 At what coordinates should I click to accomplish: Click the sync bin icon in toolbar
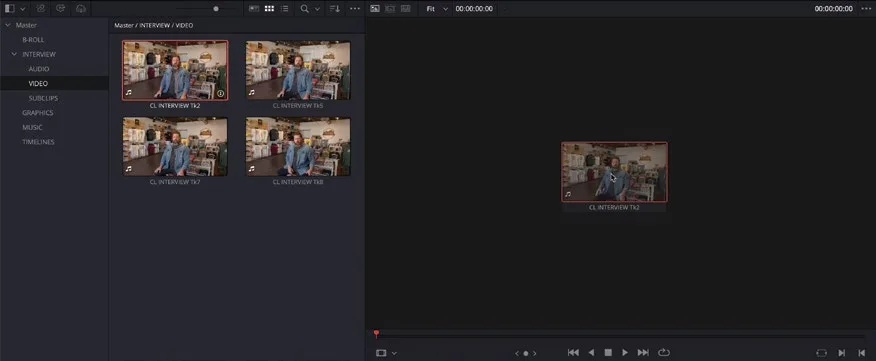[61, 8]
